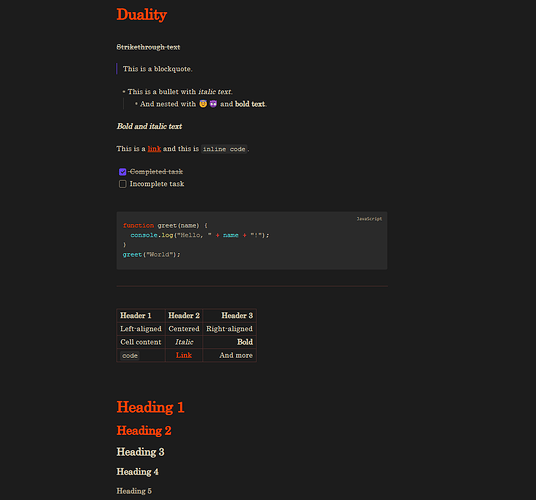The image size is (536, 500).
Task: Click the JavaScript language label in the code block
Action: [x=369, y=219]
